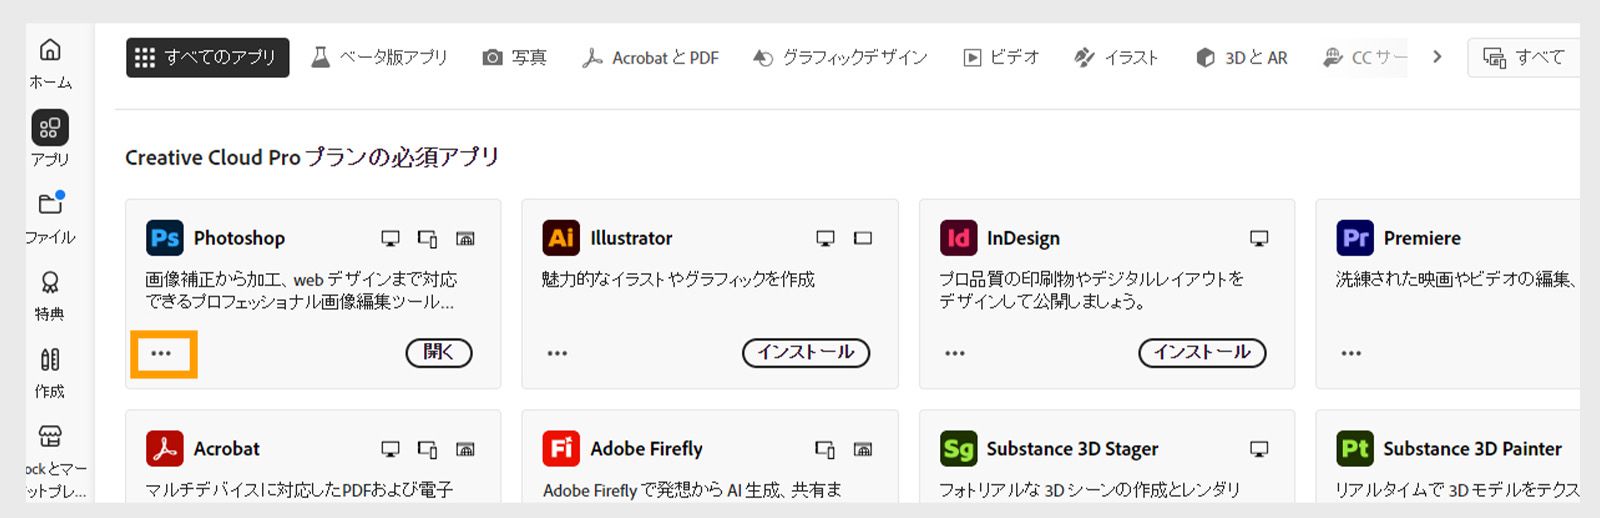Click Creative Cloud Pro プランの必須アプリ heading
Screen dimensions: 1600x518
312,157
